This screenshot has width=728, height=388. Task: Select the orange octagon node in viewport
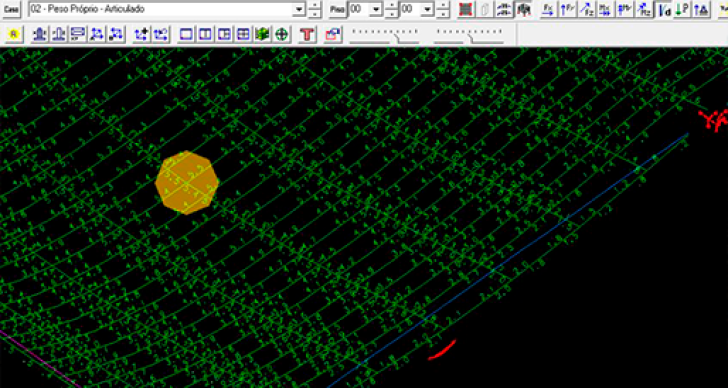pos(187,182)
